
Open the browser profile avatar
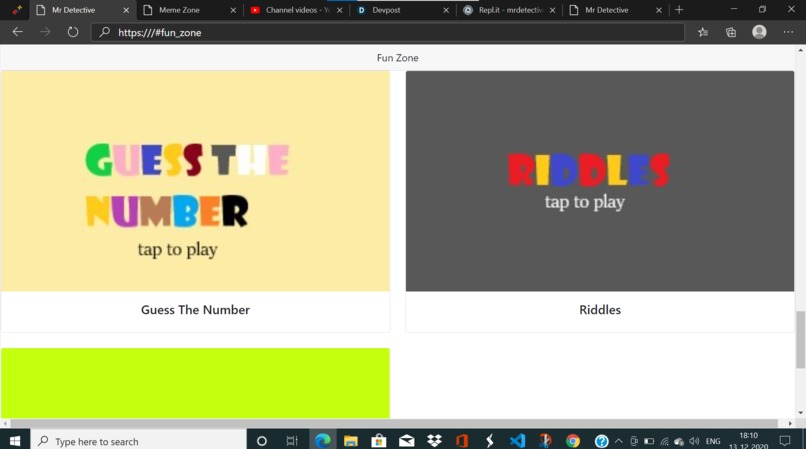point(759,32)
